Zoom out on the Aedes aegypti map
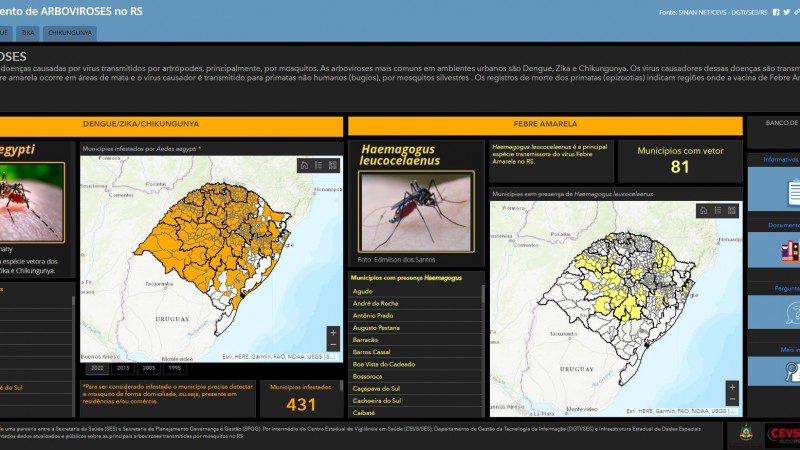 [x=333, y=345]
